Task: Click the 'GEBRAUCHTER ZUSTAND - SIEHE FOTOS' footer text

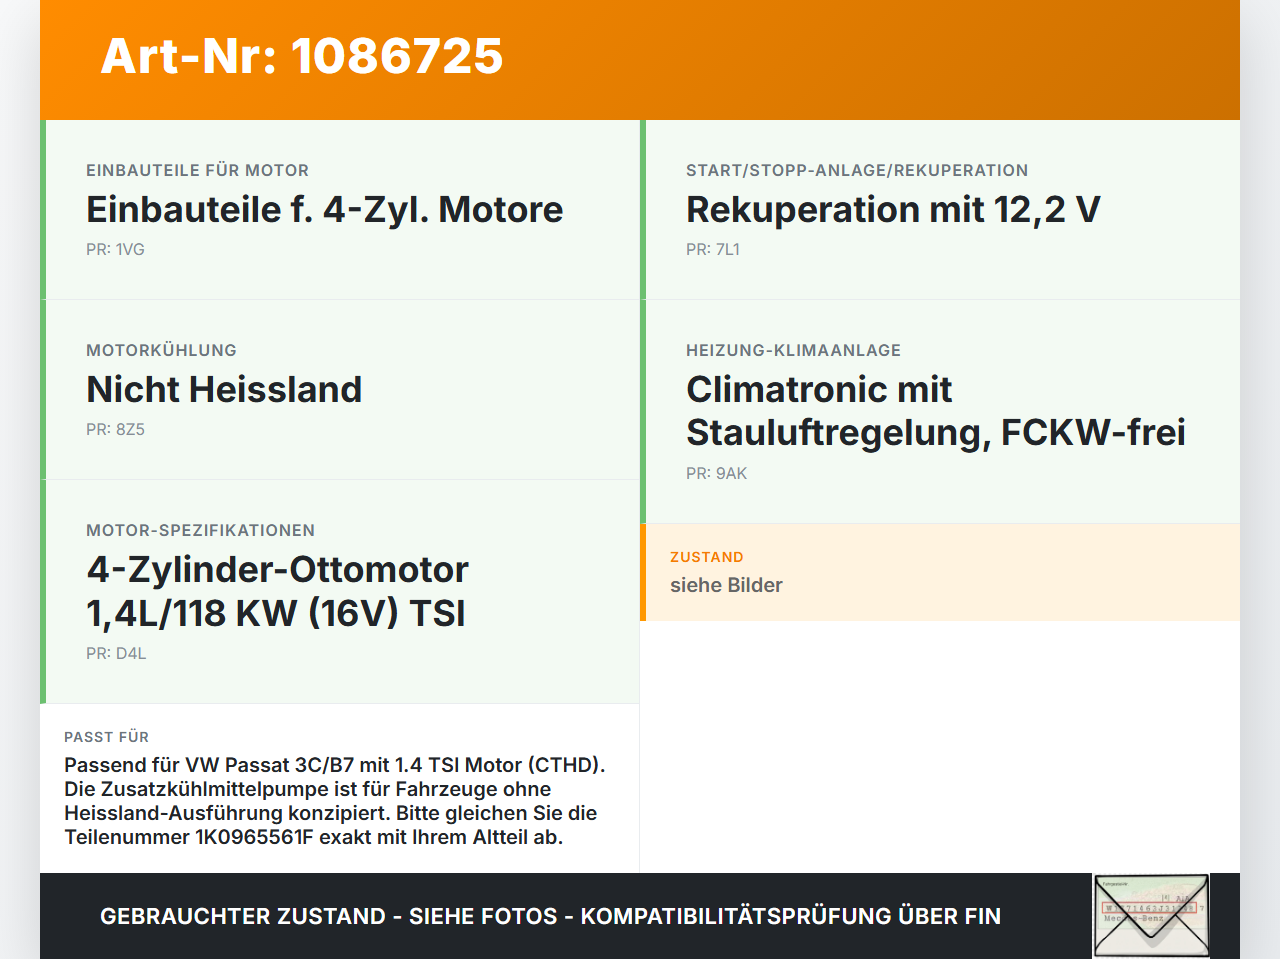Action: pyautogui.click(x=550, y=916)
